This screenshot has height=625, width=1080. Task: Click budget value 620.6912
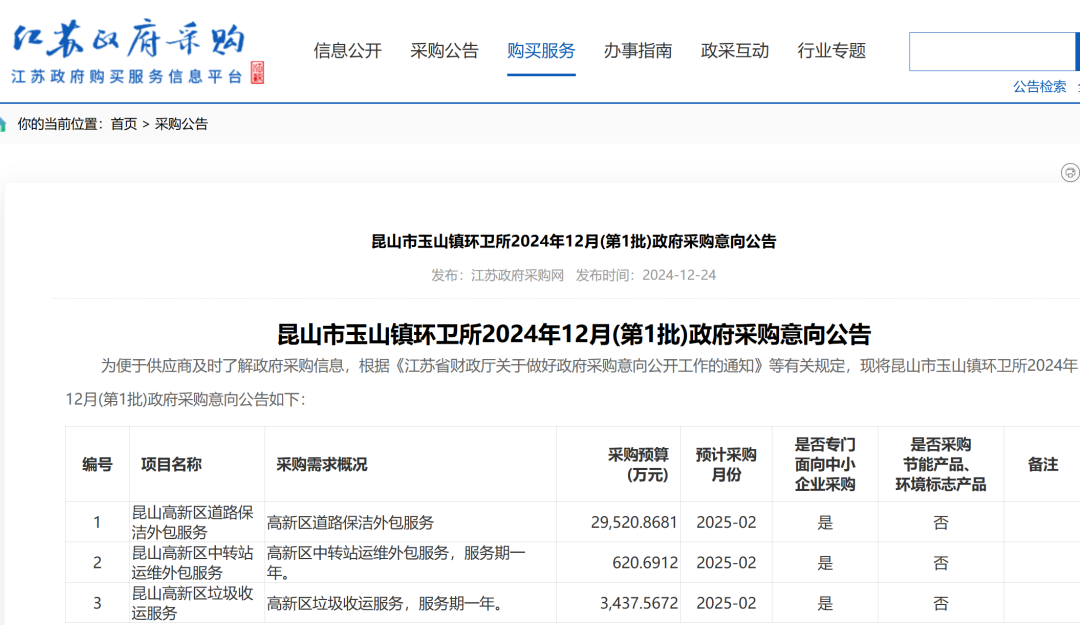[645, 563]
